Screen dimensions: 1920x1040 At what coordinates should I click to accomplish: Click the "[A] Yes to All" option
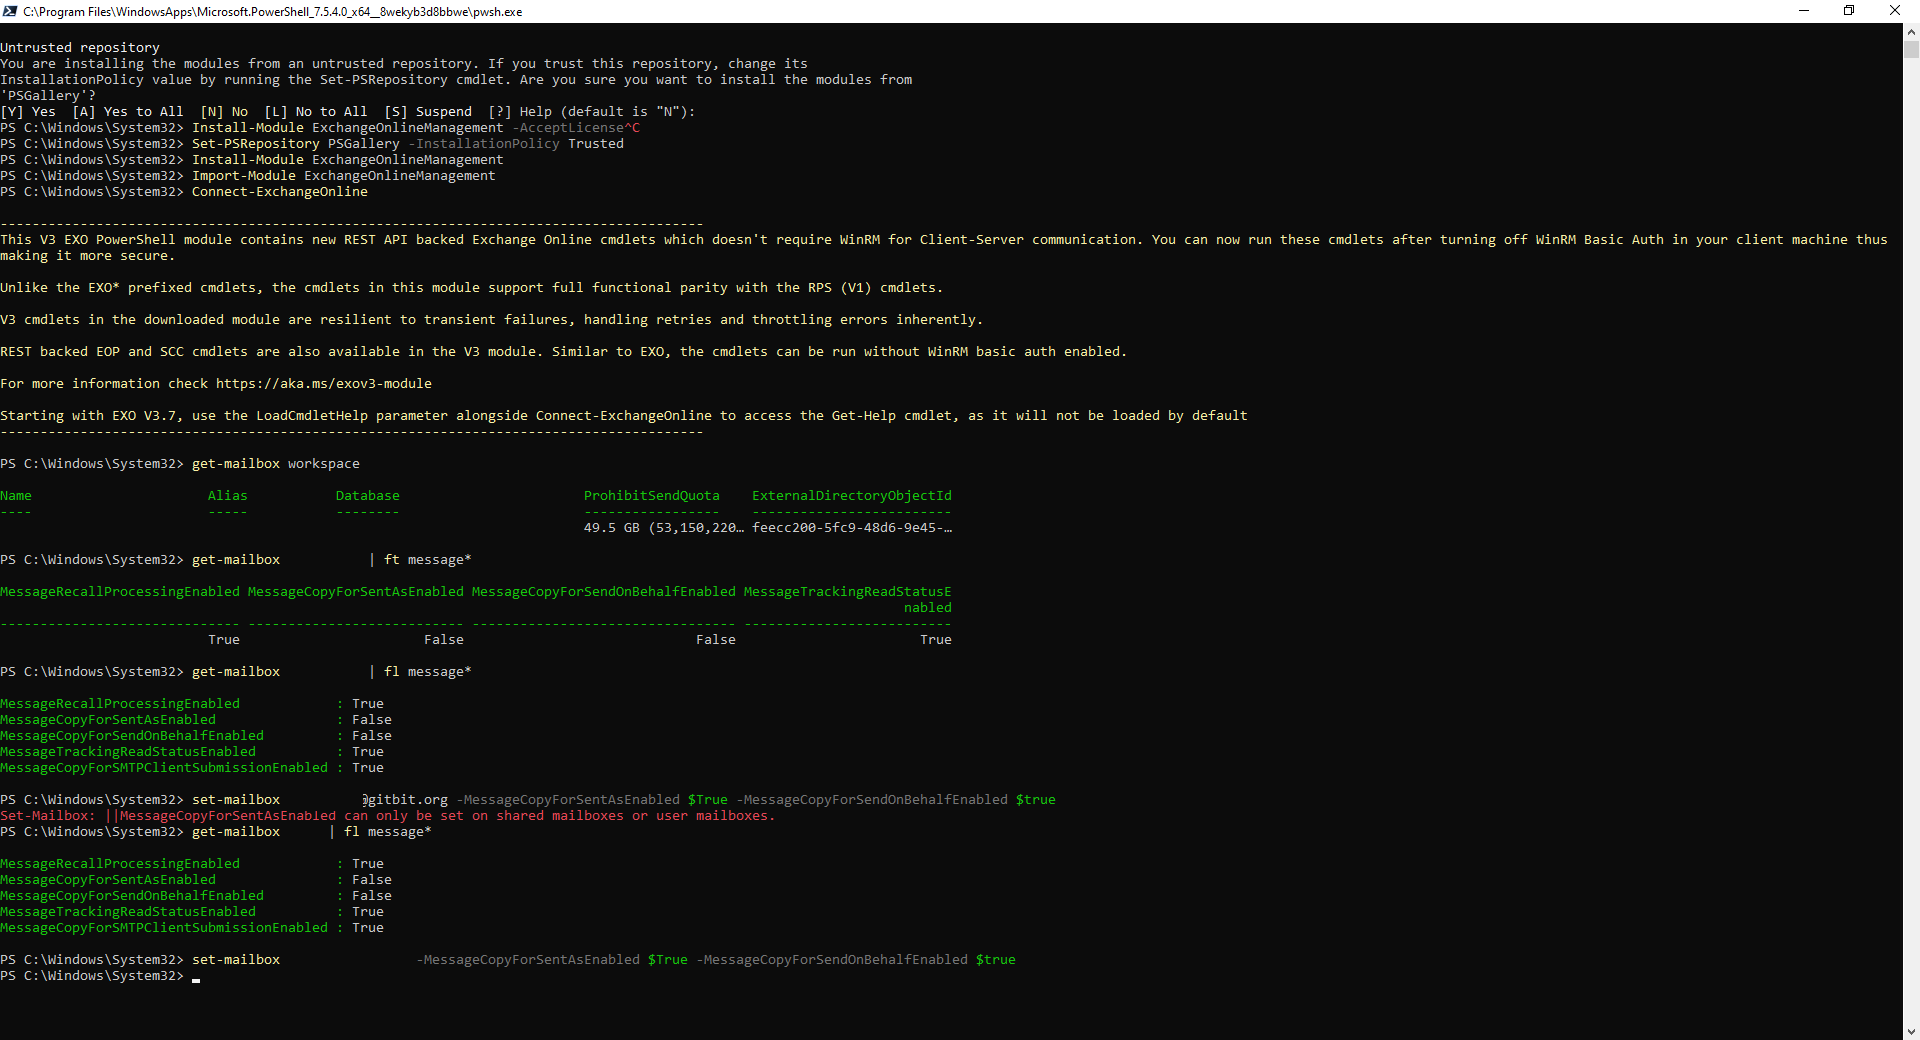(x=128, y=112)
